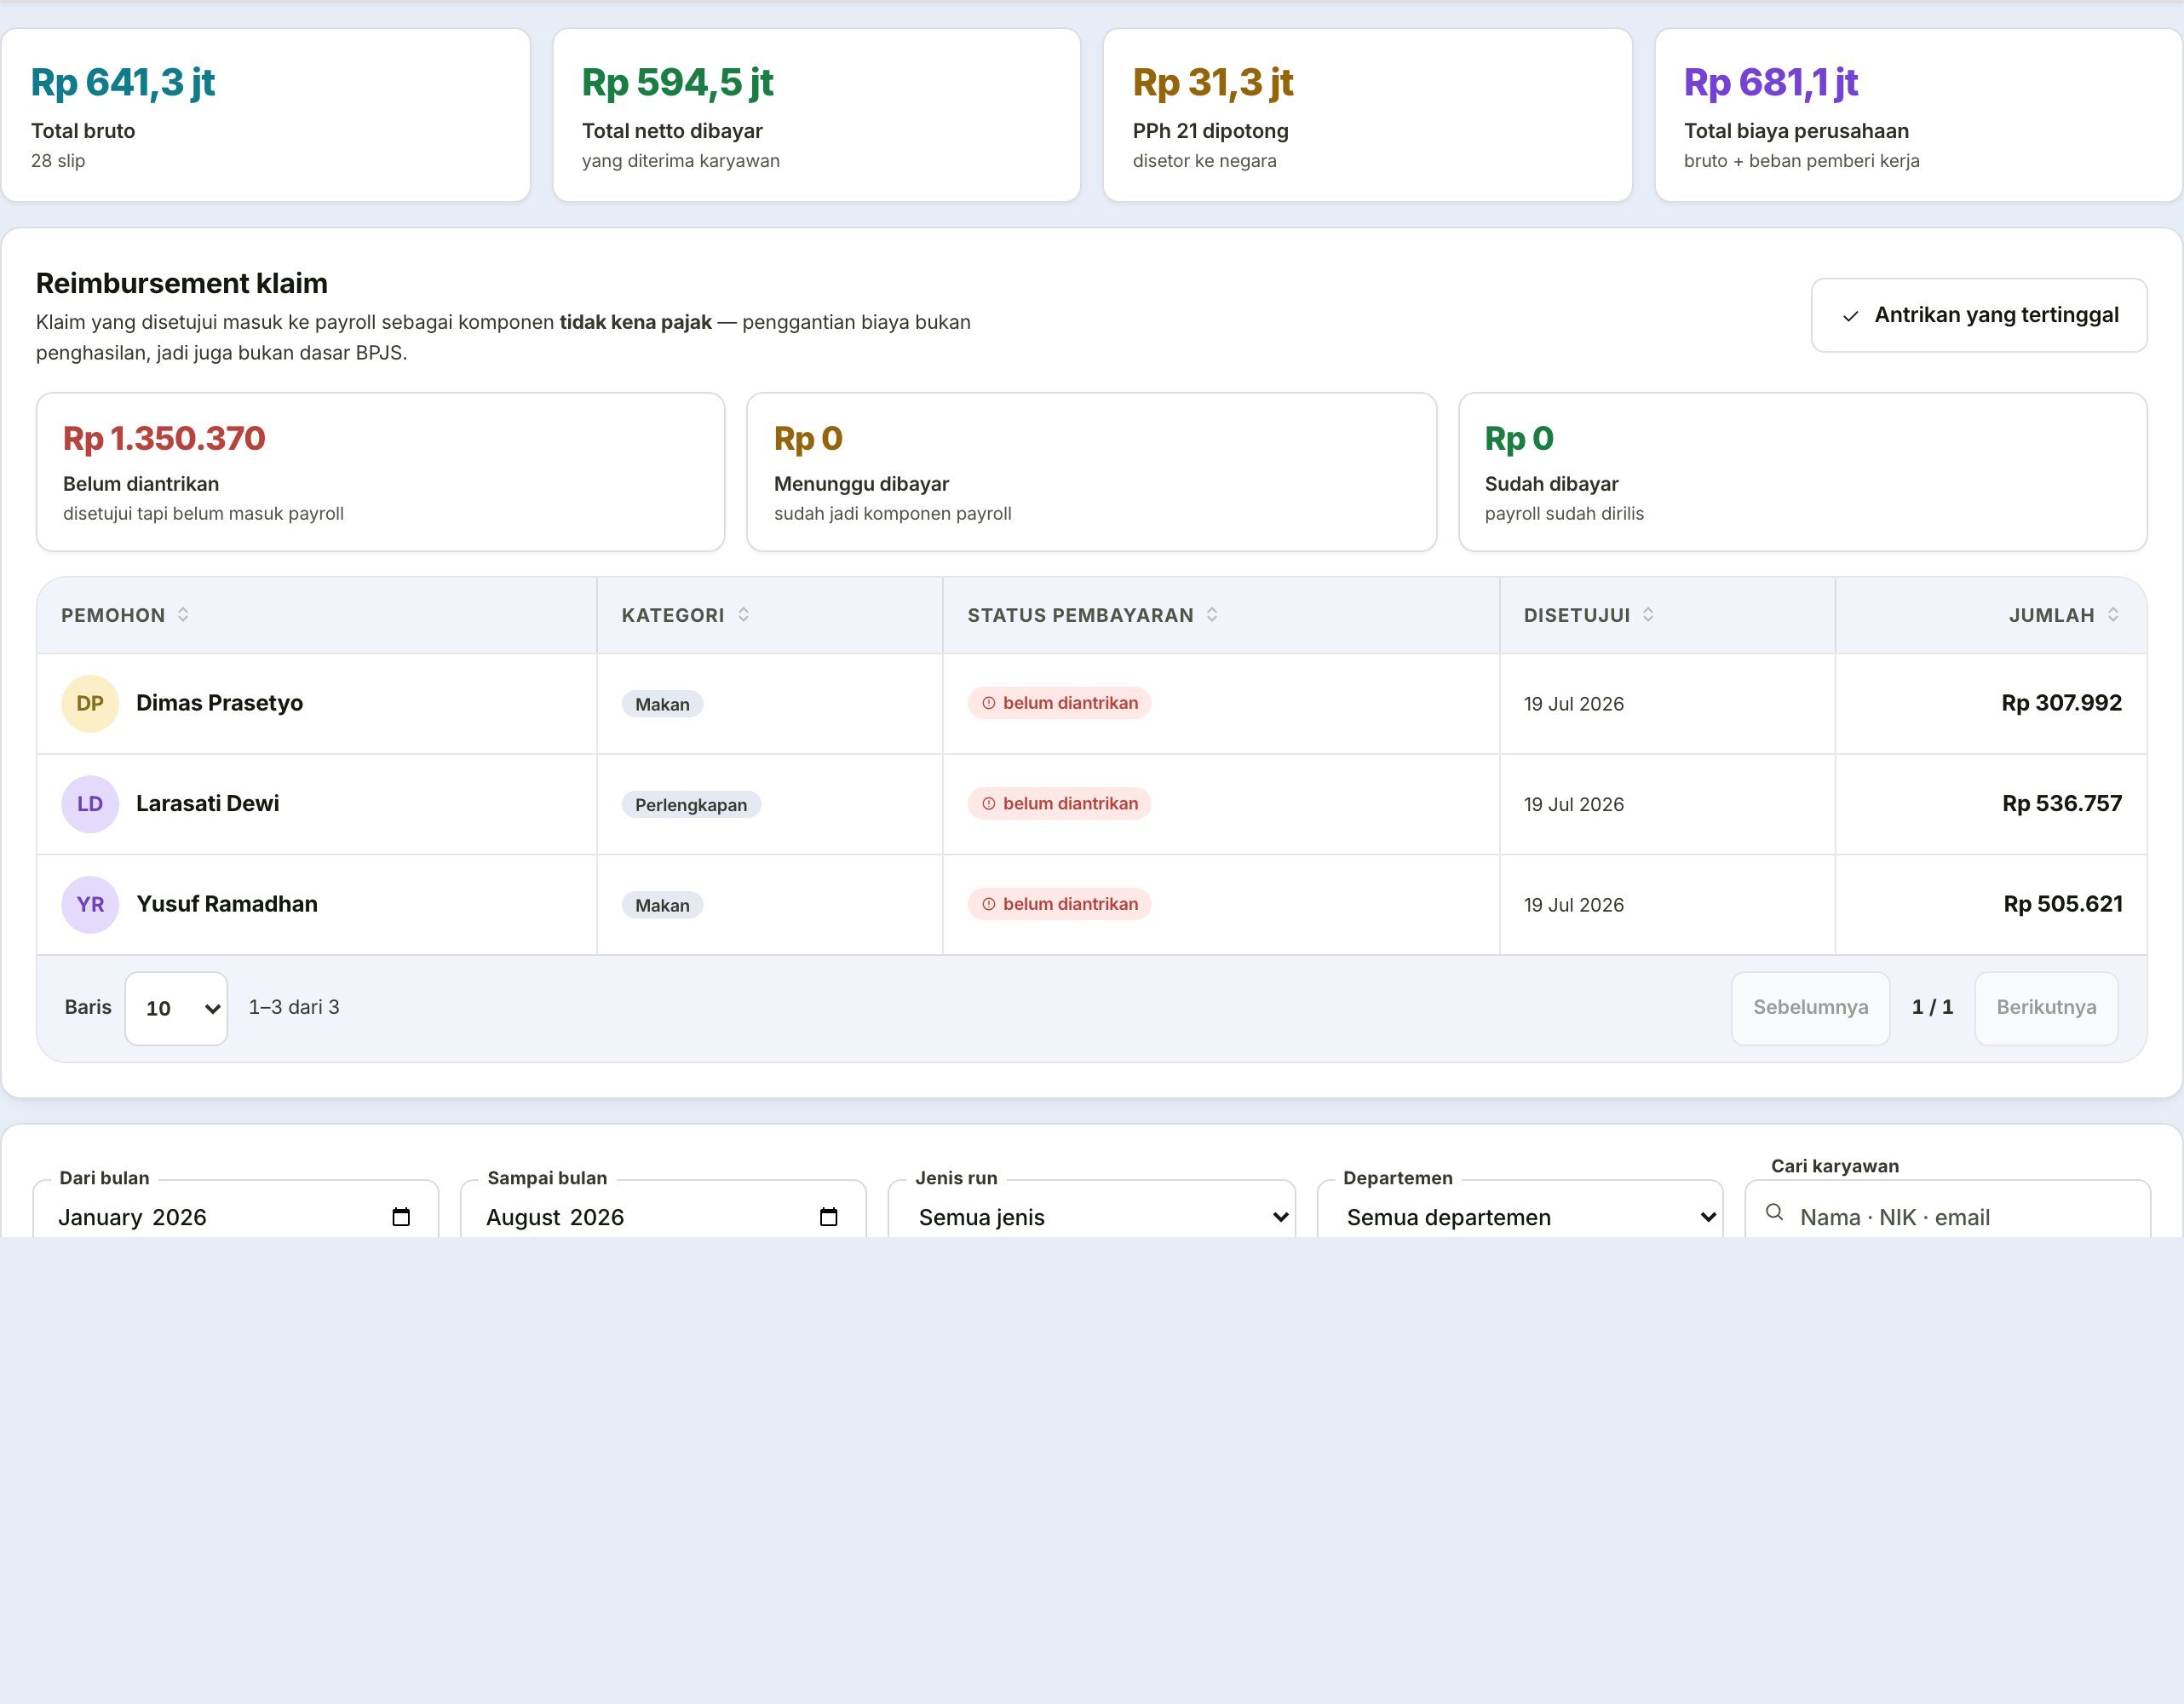This screenshot has width=2184, height=1704.
Task: Open calendar picker for Sampai bulan
Action: [x=828, y=1217]
